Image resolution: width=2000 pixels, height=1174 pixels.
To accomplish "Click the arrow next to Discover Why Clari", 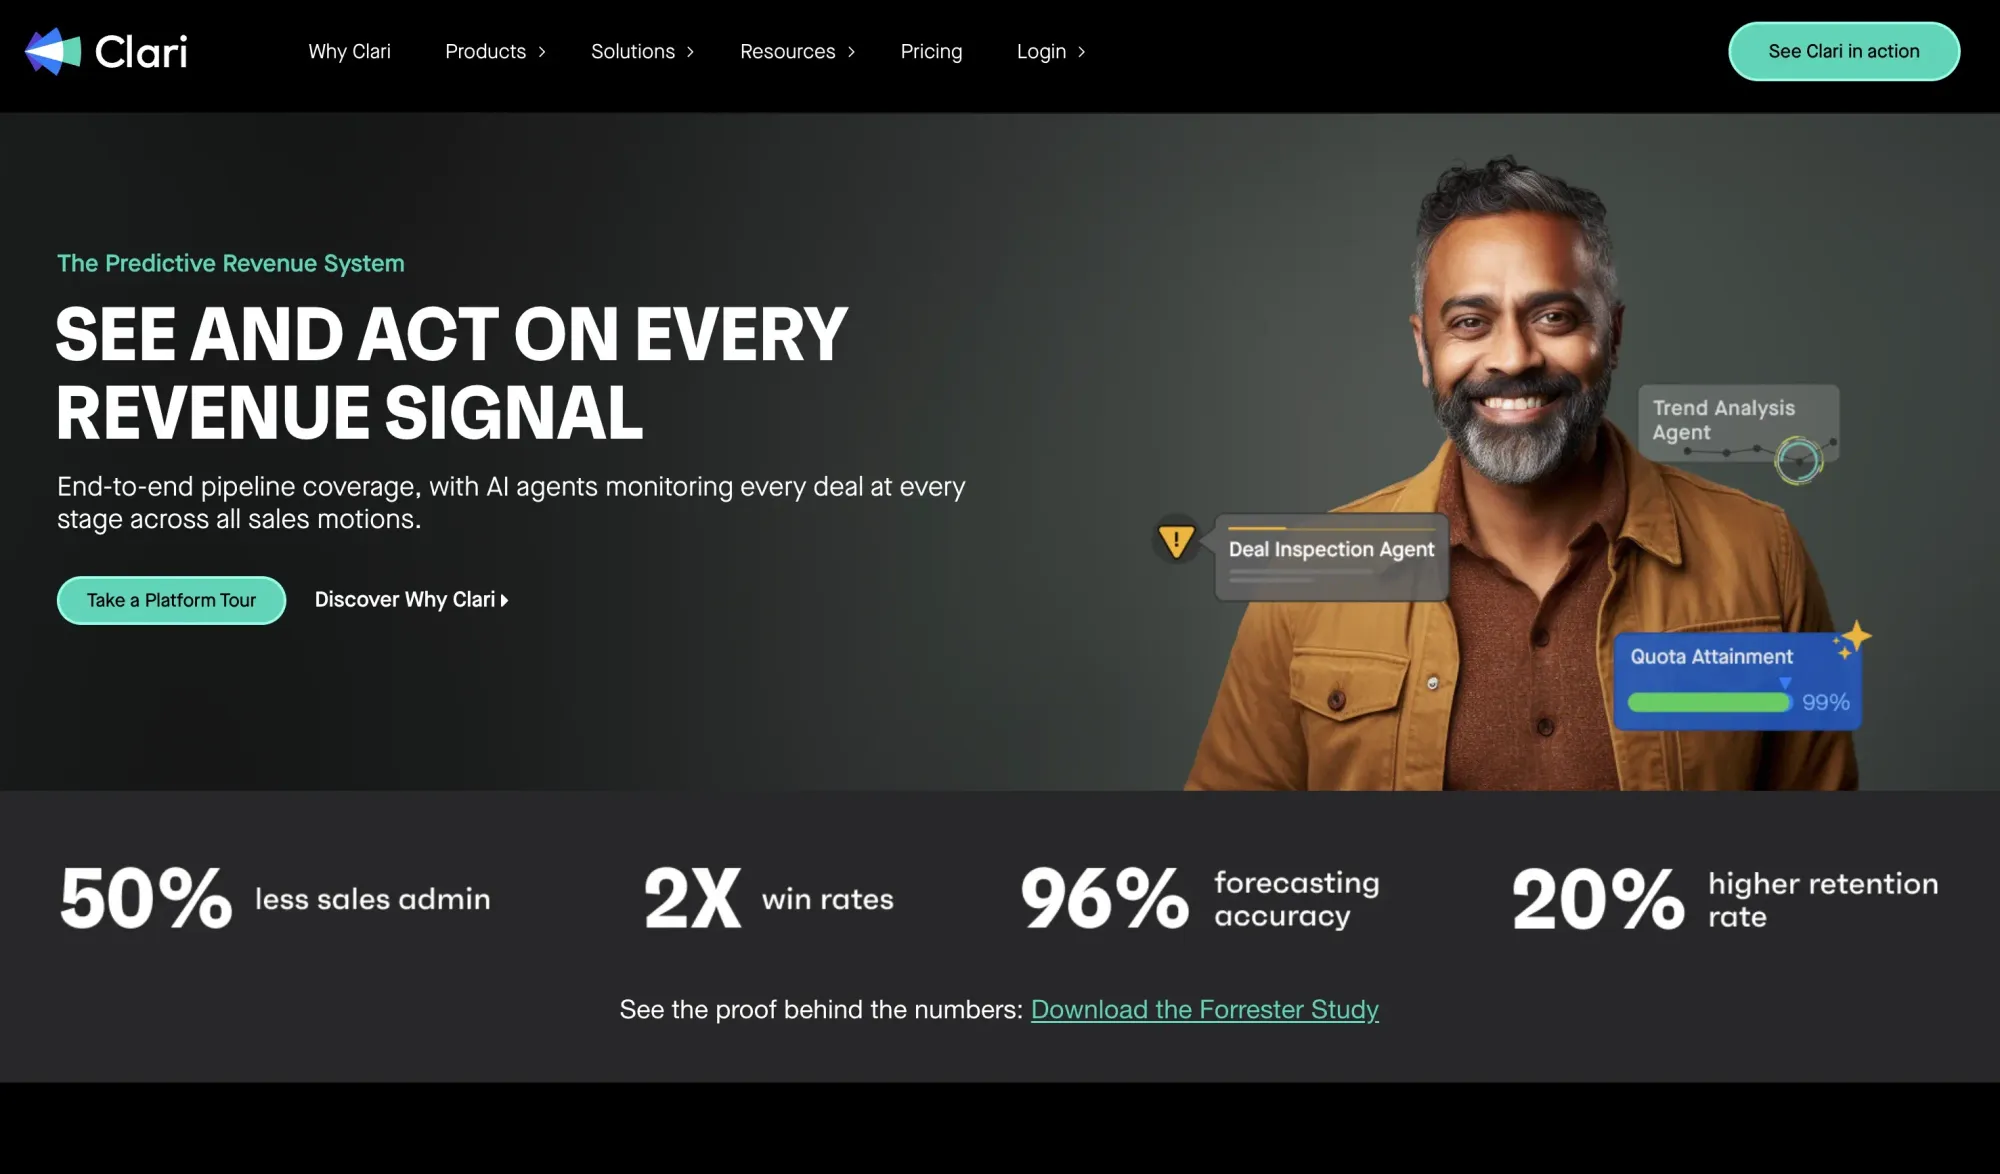I will click(x=504, y=600).
